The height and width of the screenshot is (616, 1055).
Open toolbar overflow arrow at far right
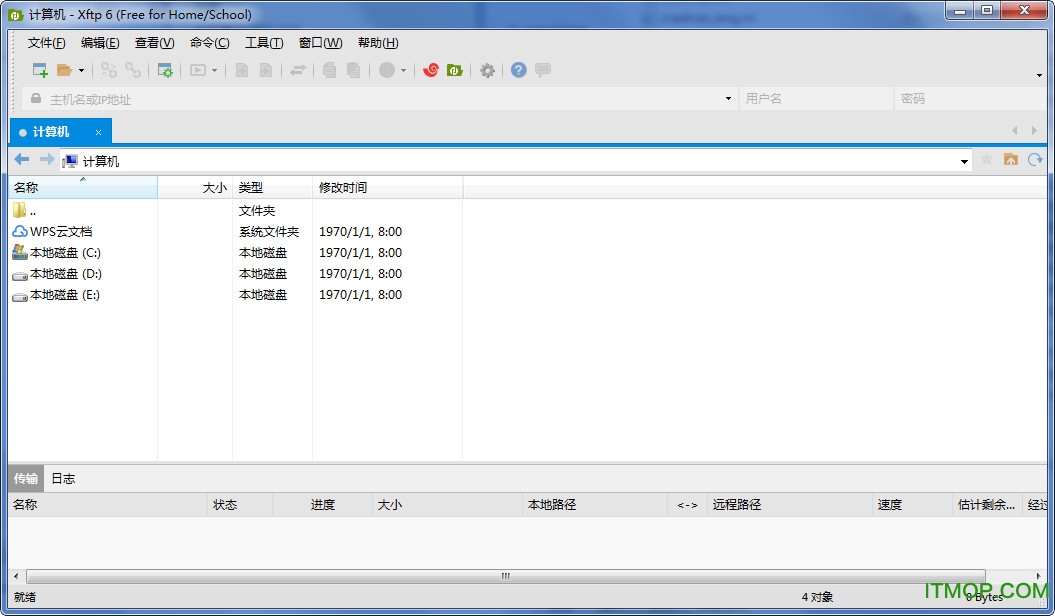click(1040, 75)
